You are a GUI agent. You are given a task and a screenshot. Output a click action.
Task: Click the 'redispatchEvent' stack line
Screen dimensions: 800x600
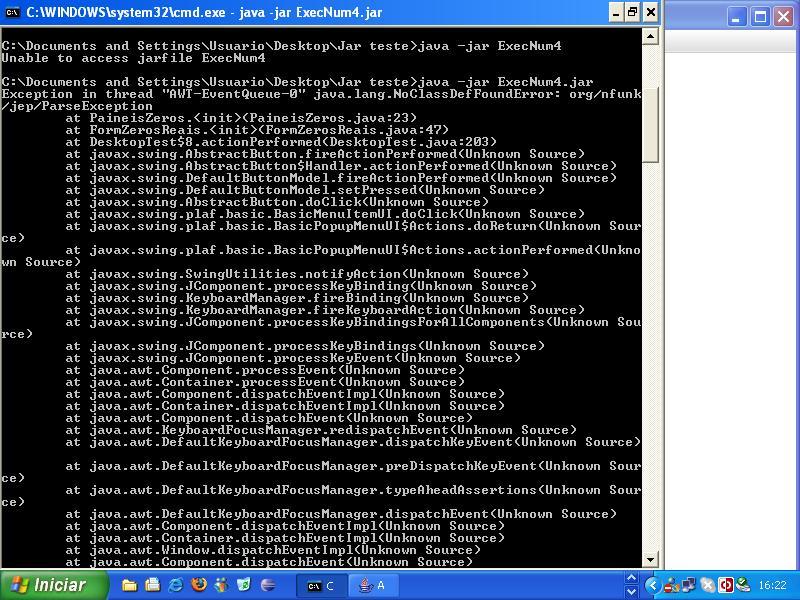(x=321, y=430)
